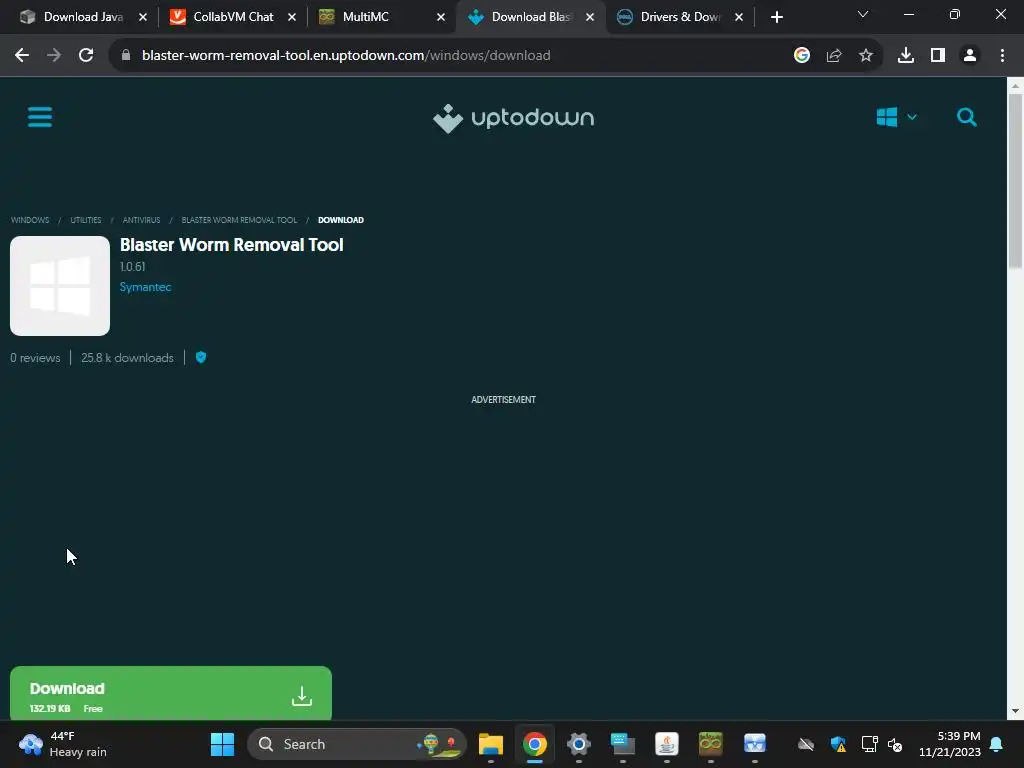Click the Google icon in address bar
1024x768 pixels.
pyautogui.click(x=802, y=56)
